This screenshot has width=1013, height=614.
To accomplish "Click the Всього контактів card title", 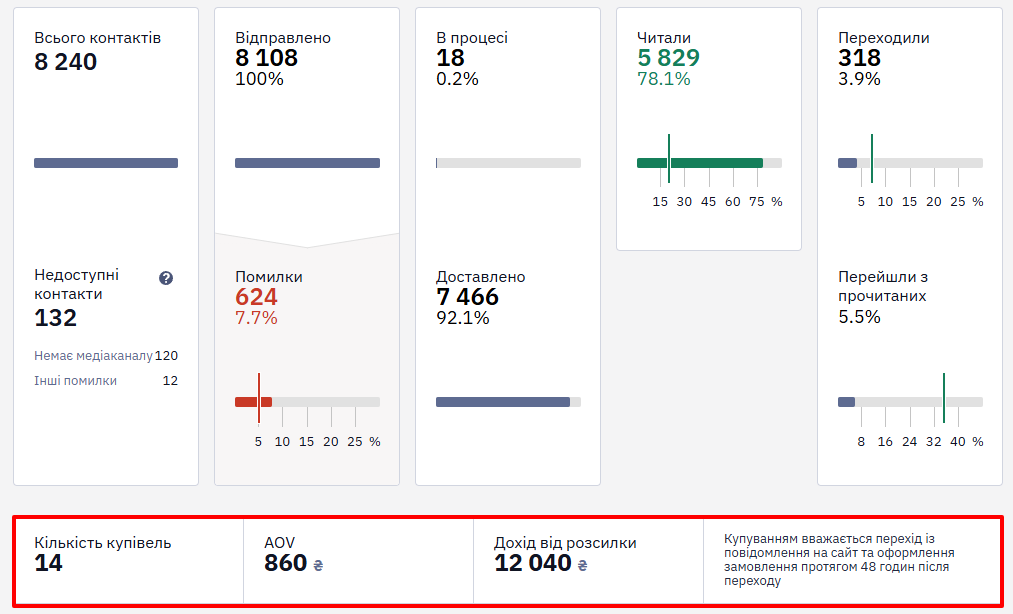I will (x=98, y=38).
